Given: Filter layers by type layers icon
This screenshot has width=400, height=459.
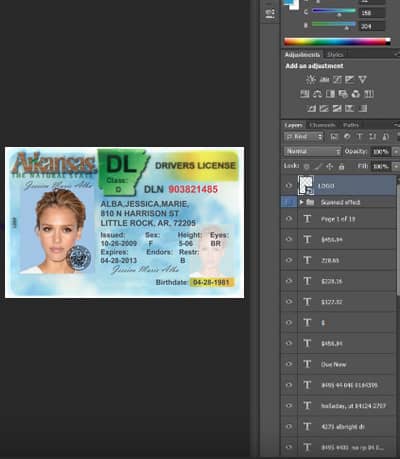Looking at the screenshot, I should (360, 136).
